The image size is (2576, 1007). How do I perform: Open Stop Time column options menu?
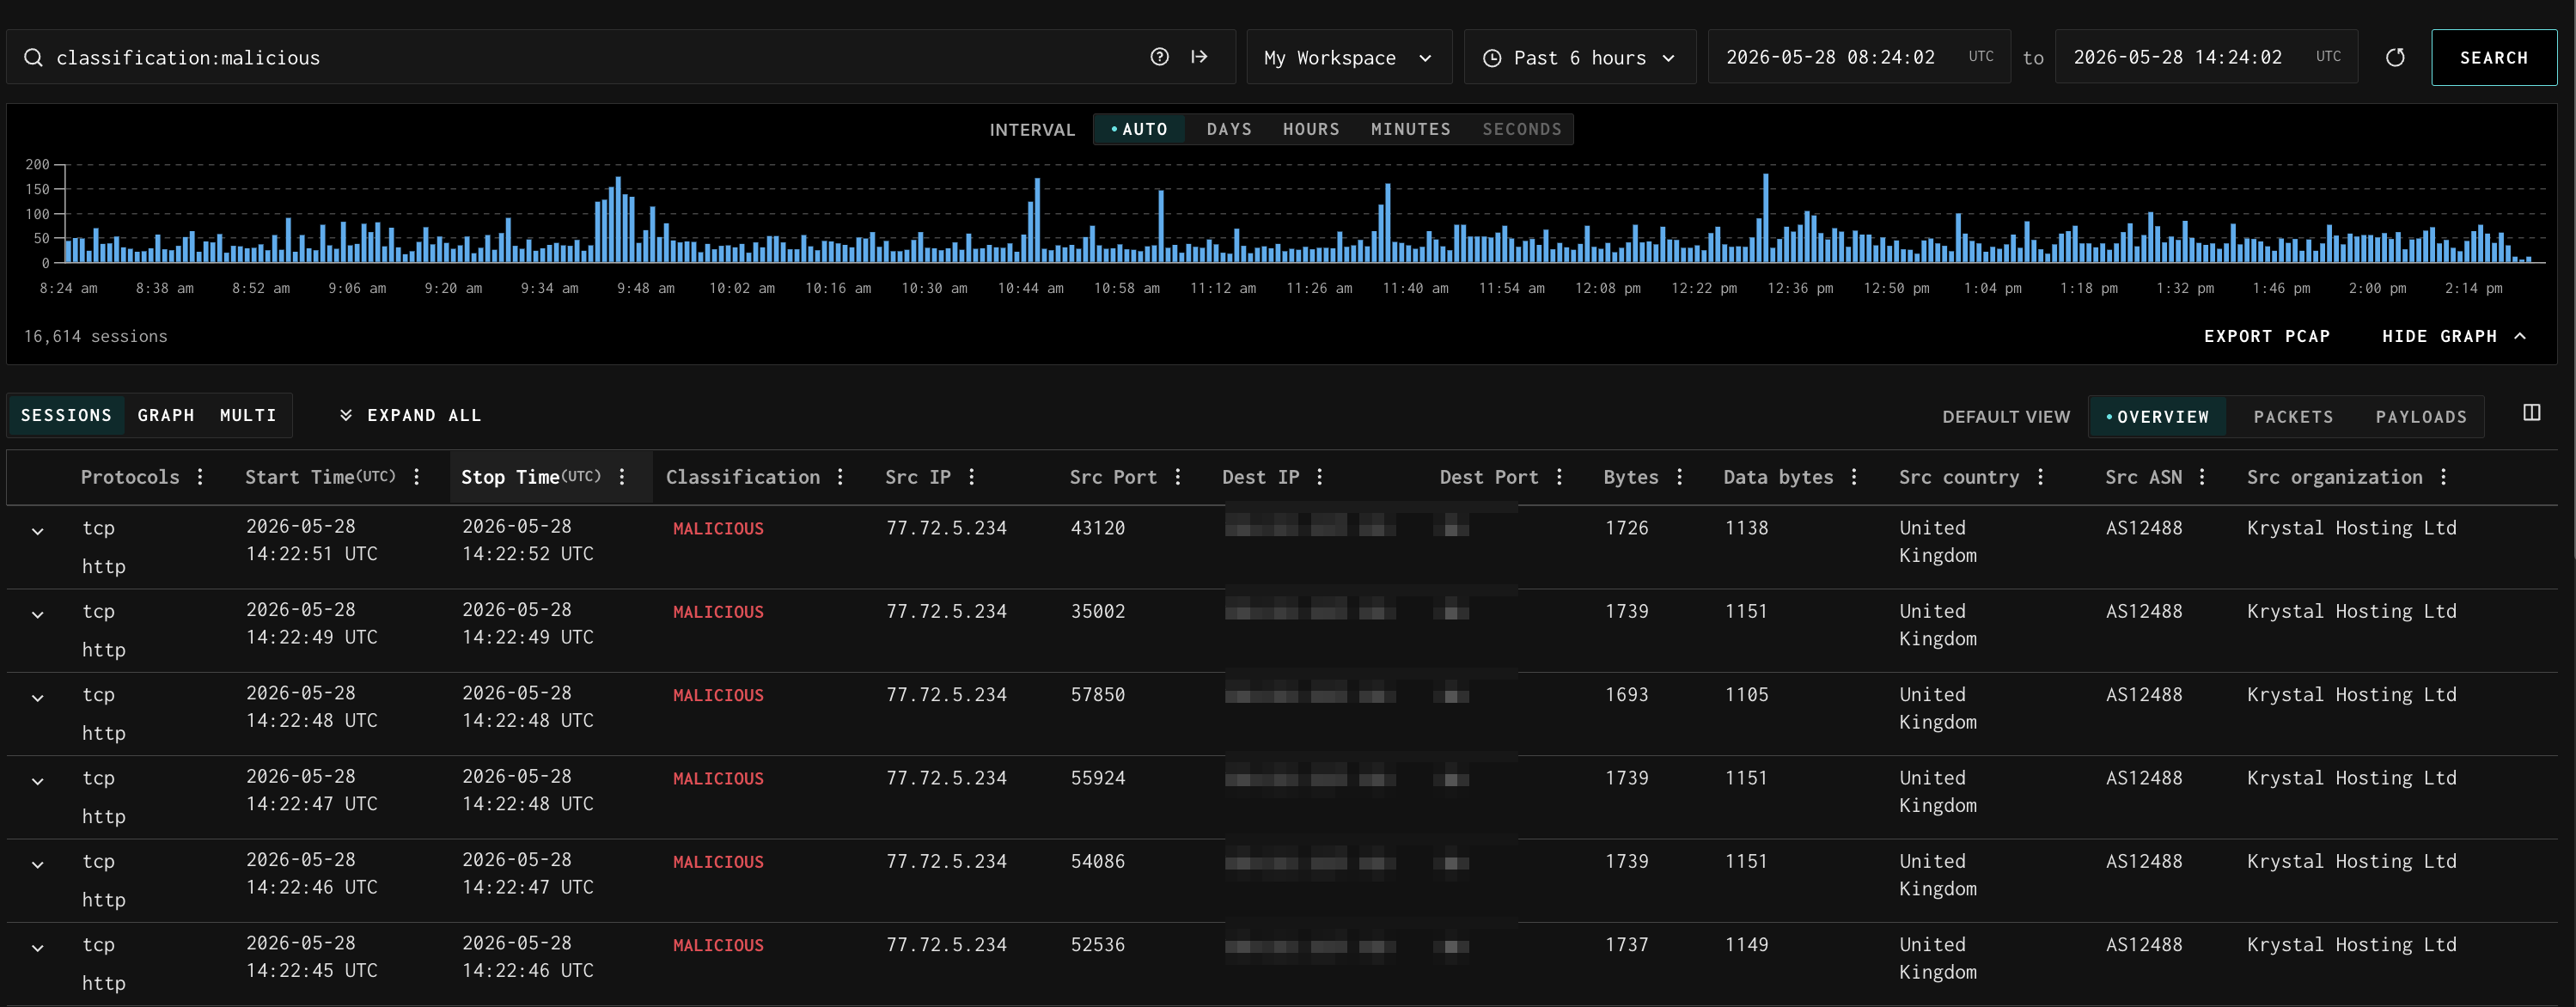[x=622, y=477]
